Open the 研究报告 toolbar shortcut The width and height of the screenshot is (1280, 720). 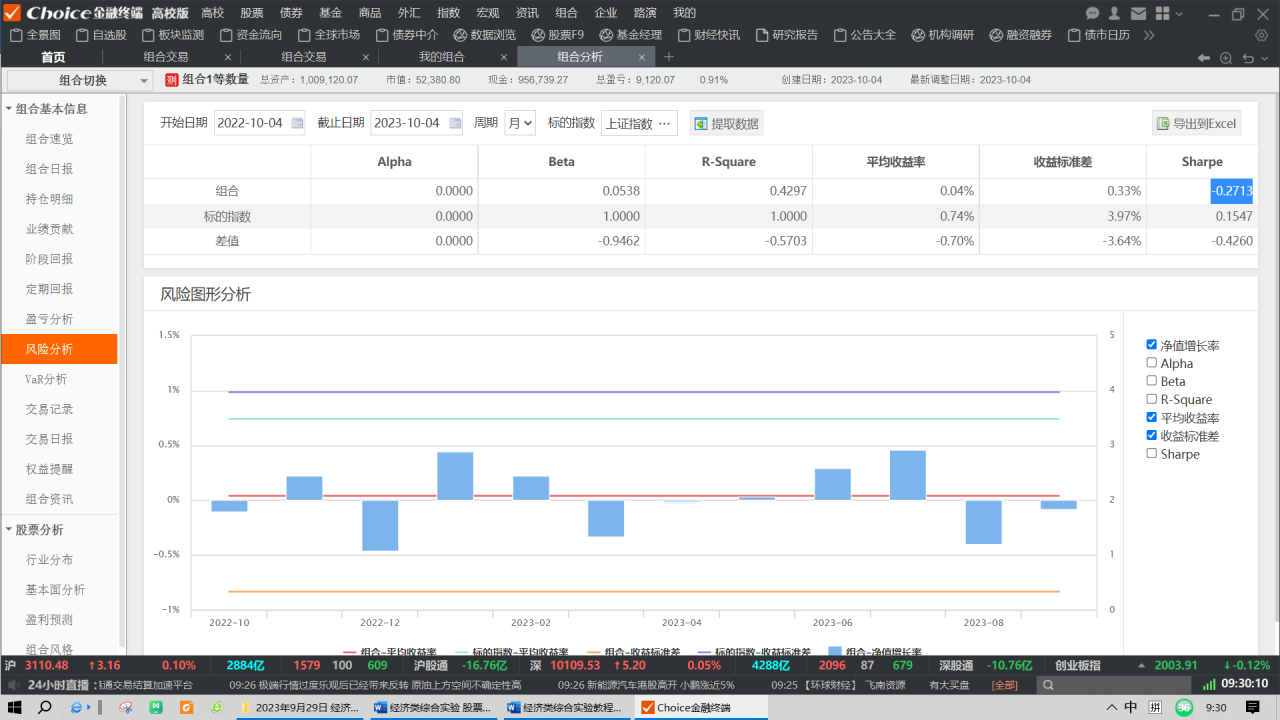[x=786, y=35]
